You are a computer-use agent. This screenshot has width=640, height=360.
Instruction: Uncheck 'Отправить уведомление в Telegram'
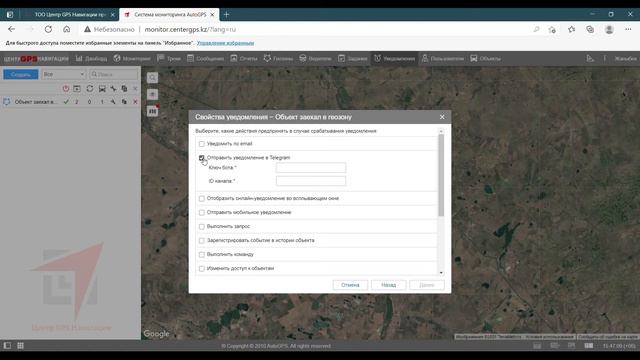coord(202,158)
